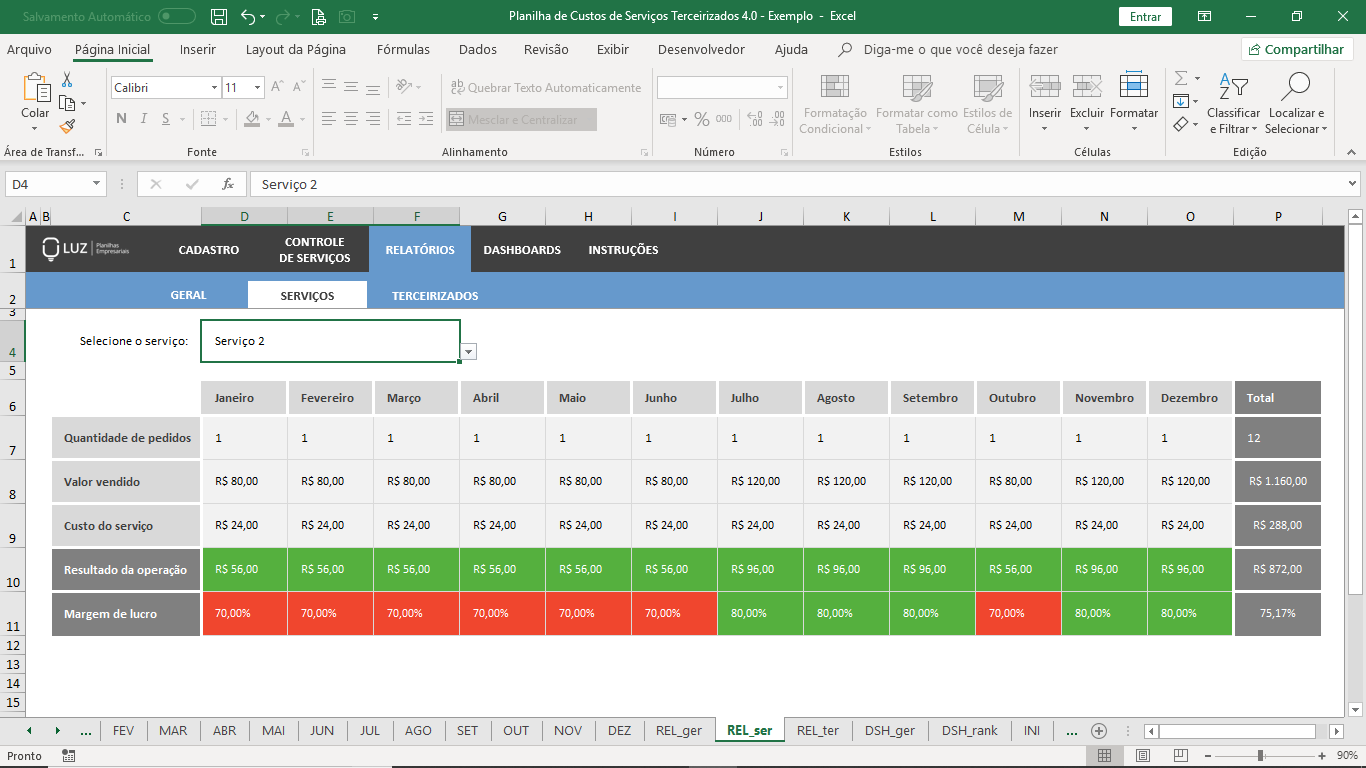Click the percent style icon

click(x=702, y=119)
